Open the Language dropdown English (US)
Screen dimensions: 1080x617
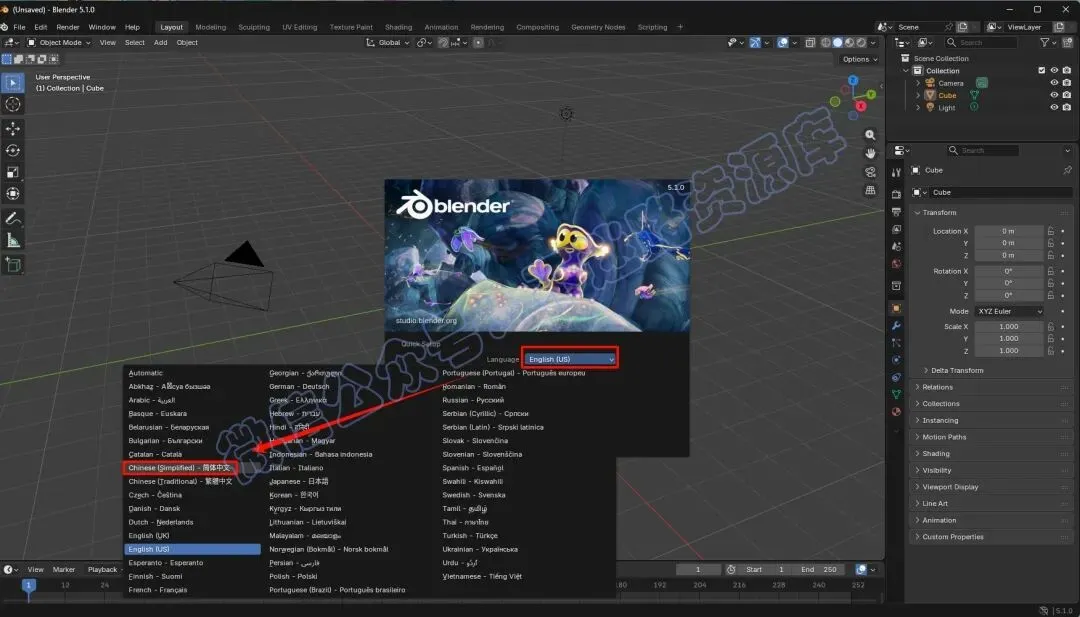click(570, 359)
